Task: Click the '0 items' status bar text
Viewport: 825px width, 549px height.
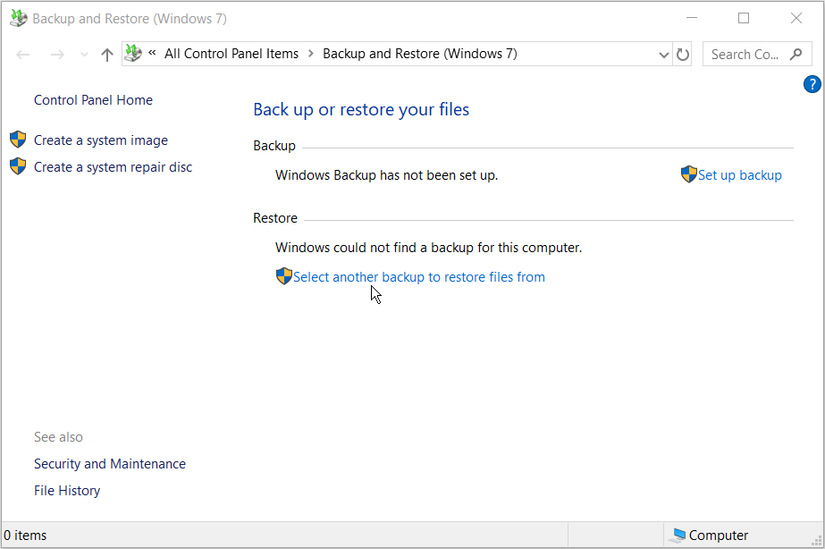Action: pyautogui.click(x=25, y=535)
